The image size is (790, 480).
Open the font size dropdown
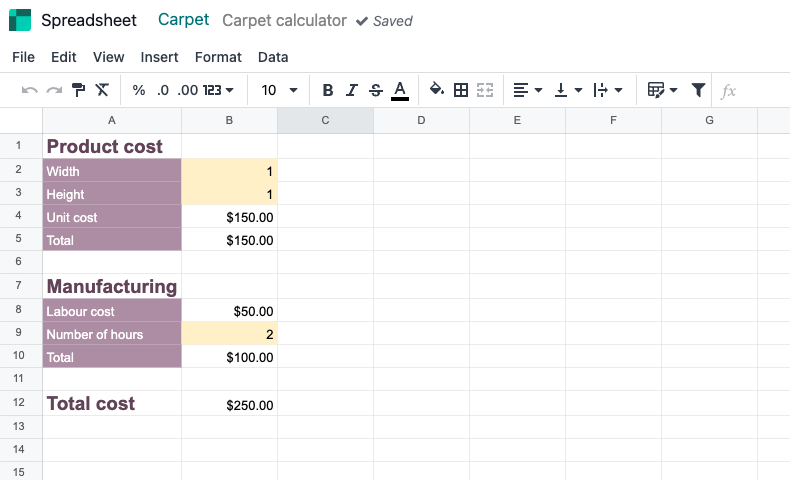tap(280, 90)
